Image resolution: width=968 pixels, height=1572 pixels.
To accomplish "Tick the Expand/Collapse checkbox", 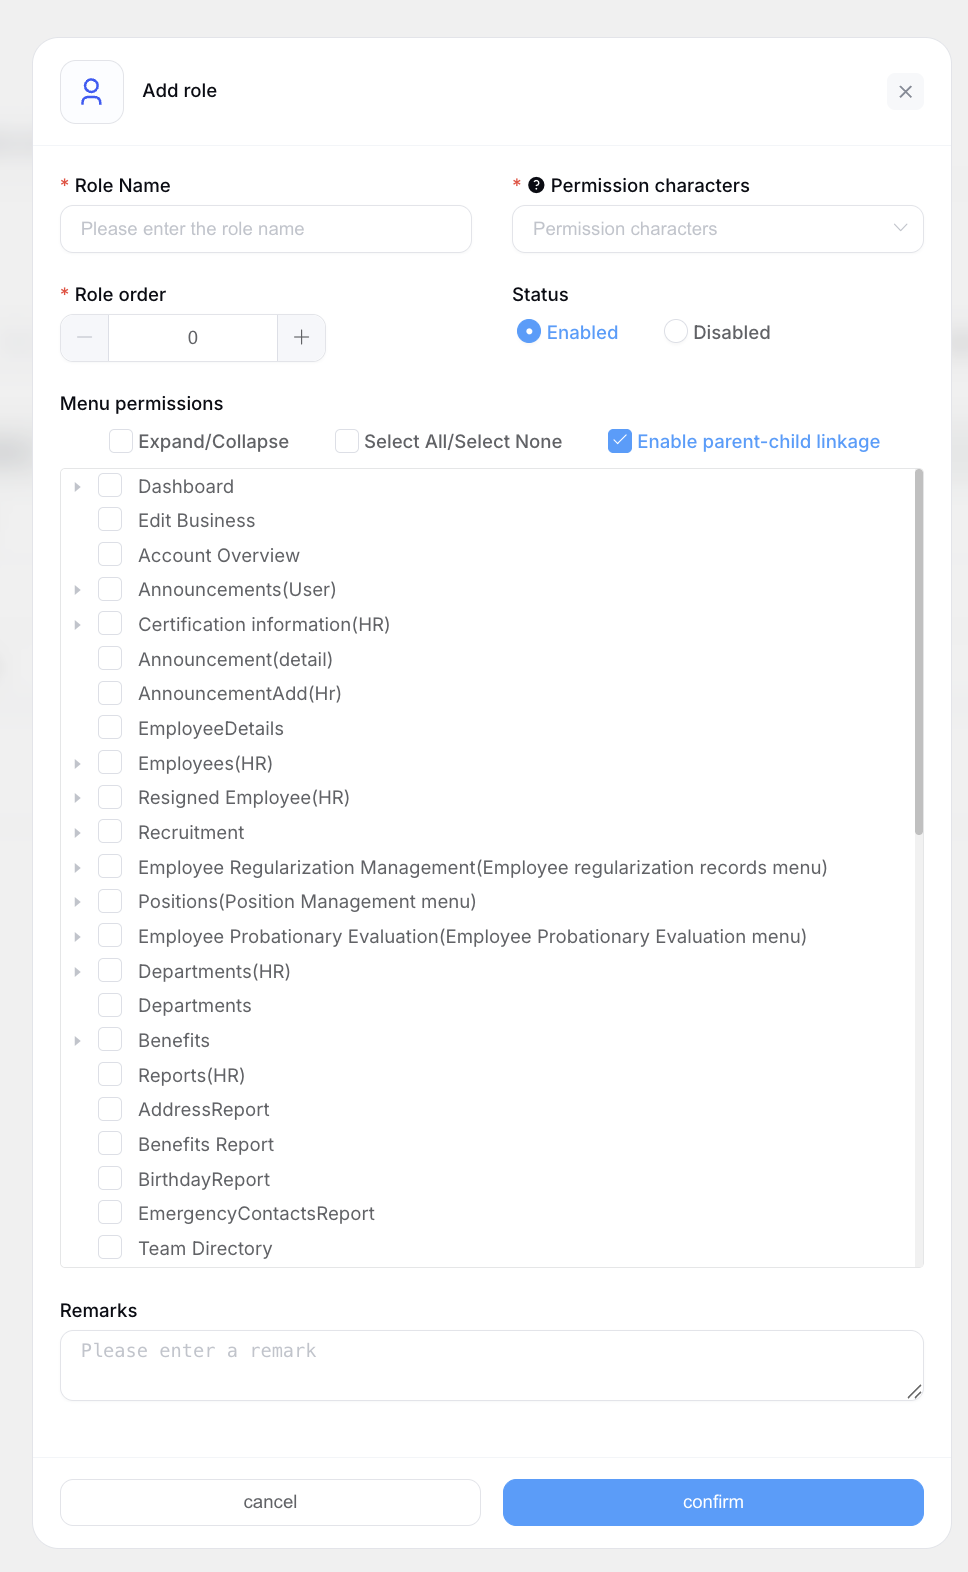I will [x=121, y=441].
